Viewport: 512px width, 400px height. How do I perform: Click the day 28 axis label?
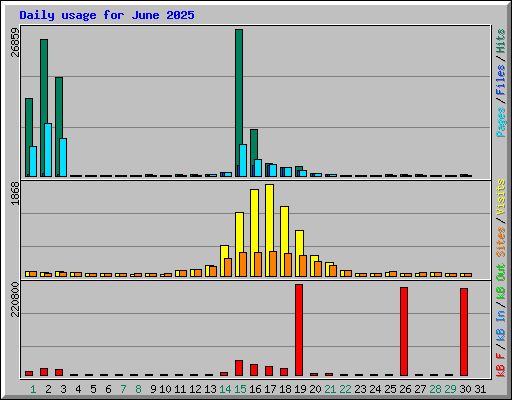435,389
